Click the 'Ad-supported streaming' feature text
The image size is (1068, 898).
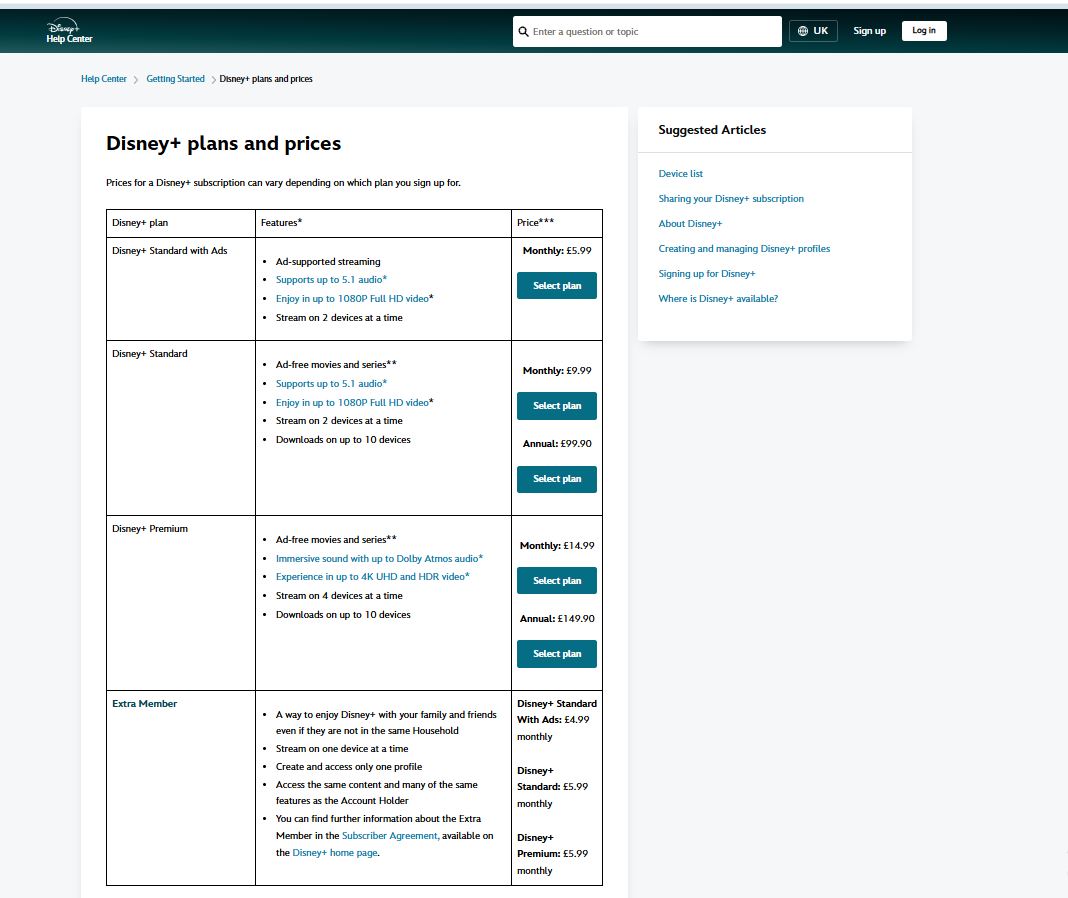coord(328,262)
